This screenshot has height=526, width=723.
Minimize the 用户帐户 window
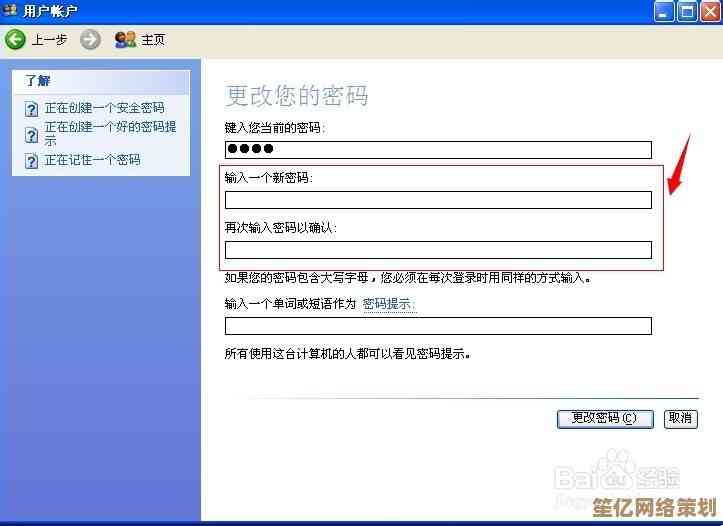(664, 12)
